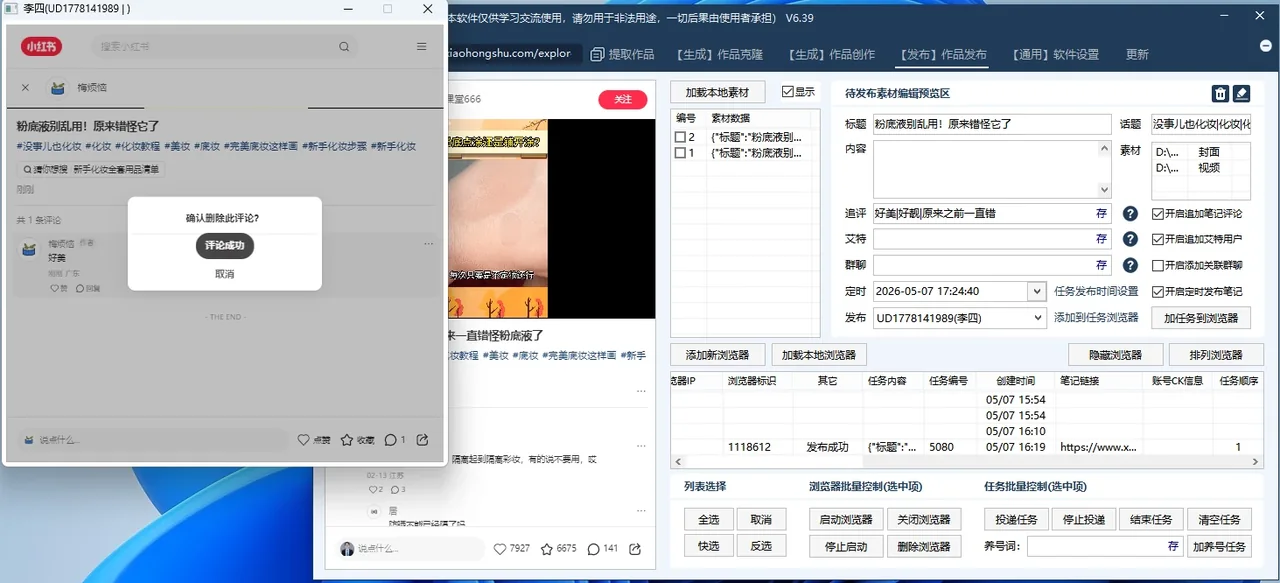Toggle 开启定时发布笔记 checkbox

point(1158,292)
